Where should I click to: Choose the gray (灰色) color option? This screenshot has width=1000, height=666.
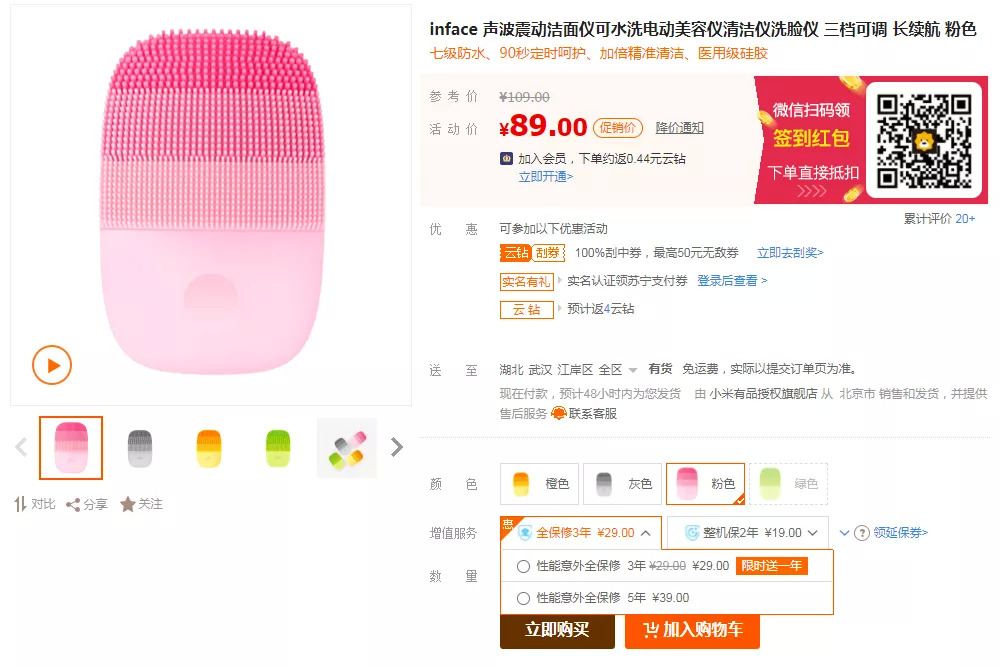[621, 483]
